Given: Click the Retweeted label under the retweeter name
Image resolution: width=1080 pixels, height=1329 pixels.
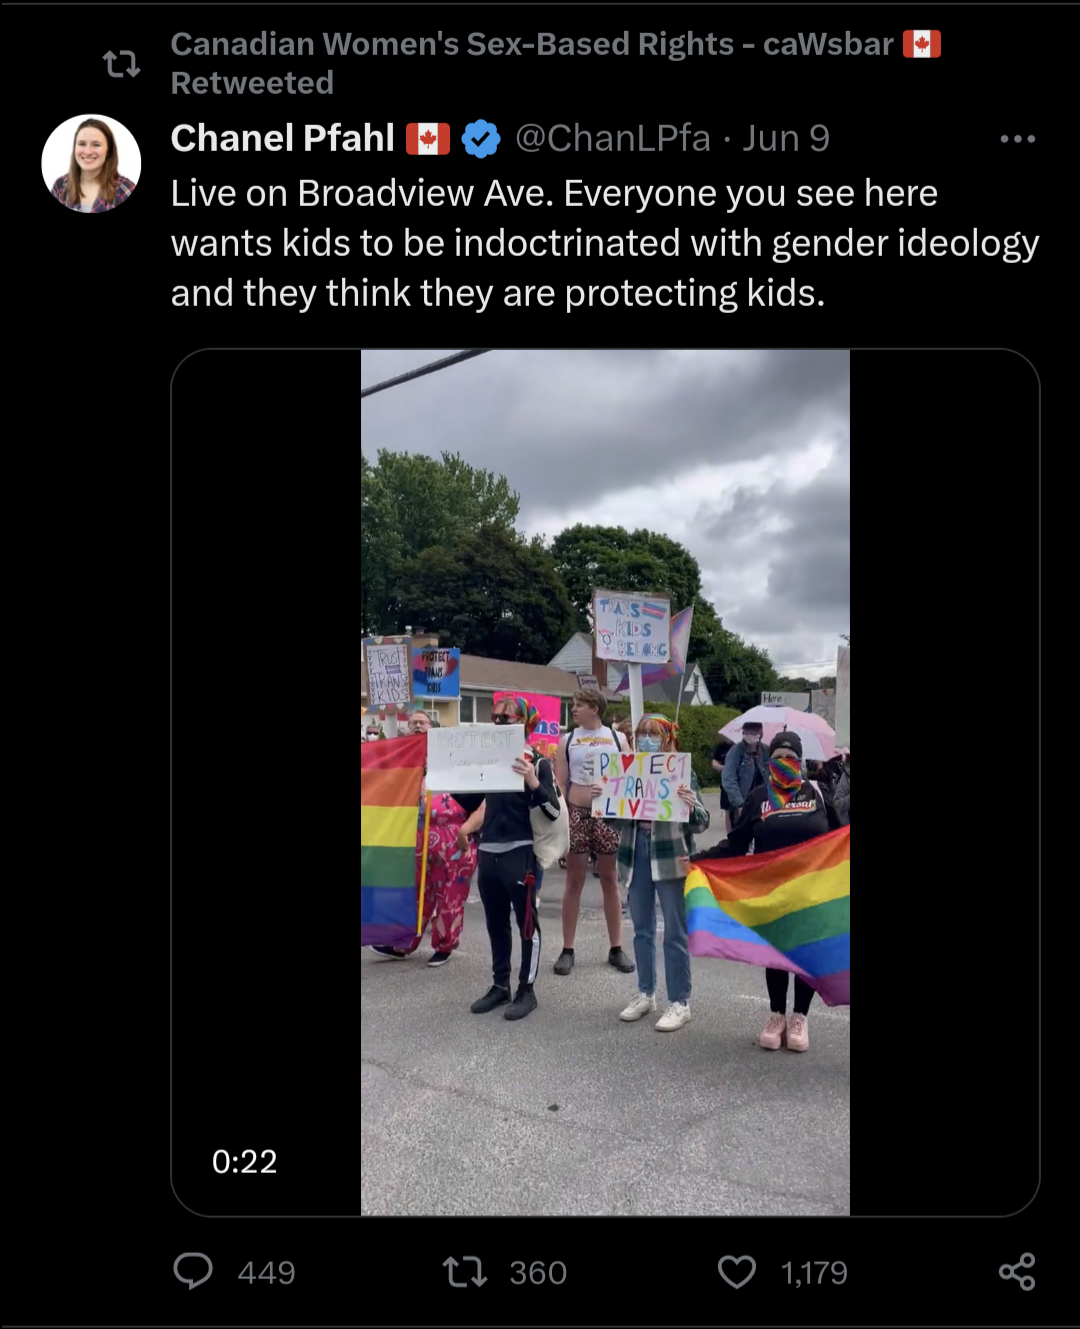Looking at the screenshot, I should click(x=252, y=83).
